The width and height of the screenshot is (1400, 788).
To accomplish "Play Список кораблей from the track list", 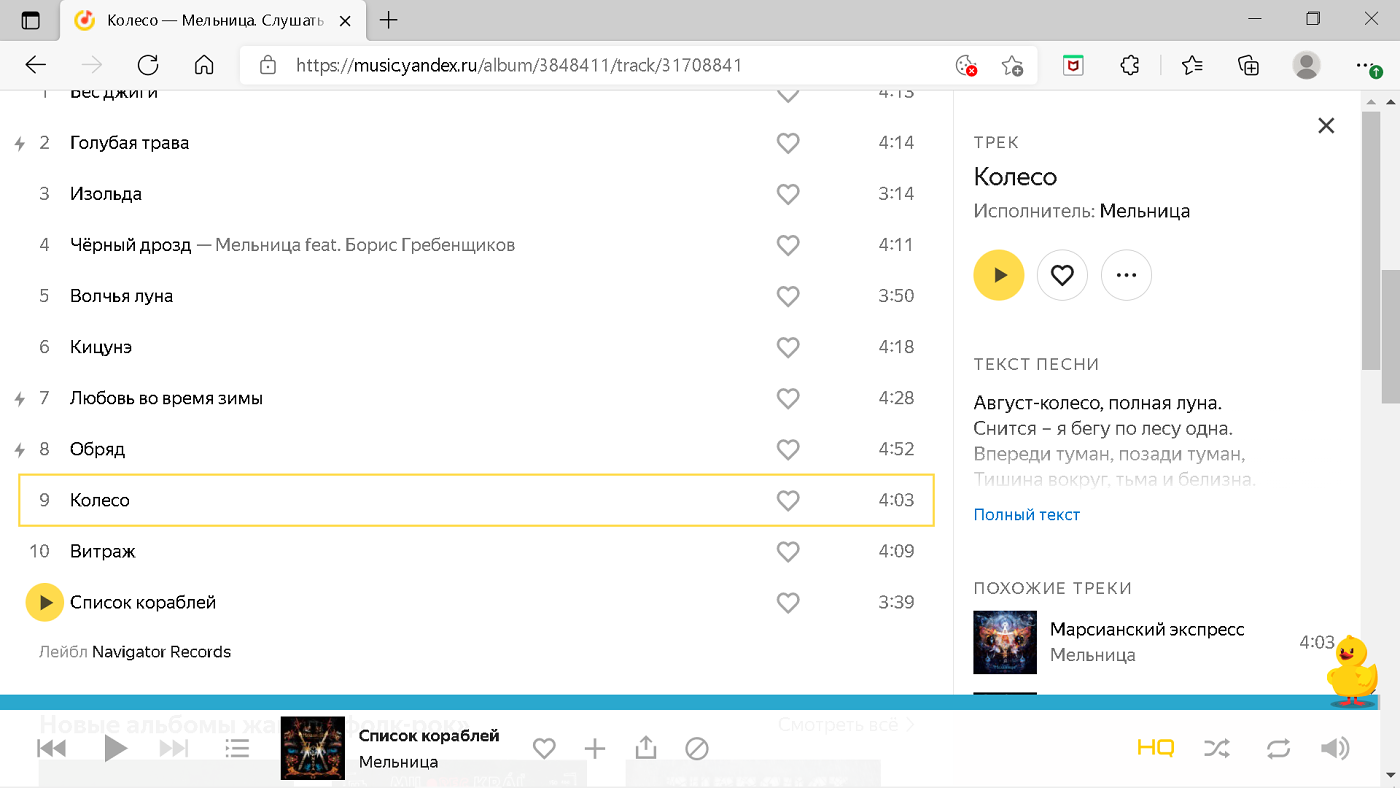I will pos(44,602).
